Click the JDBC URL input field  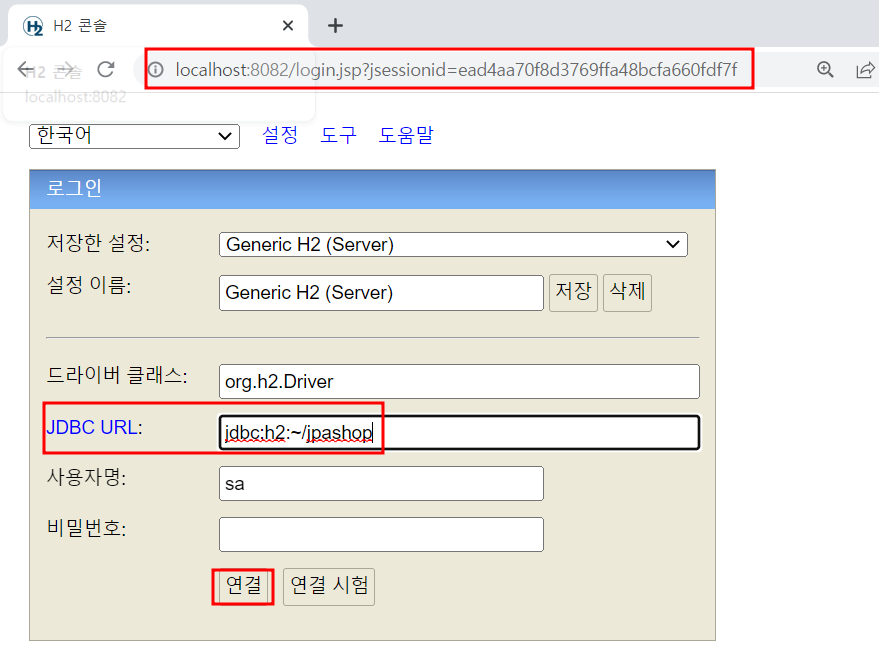pos(459,433)
